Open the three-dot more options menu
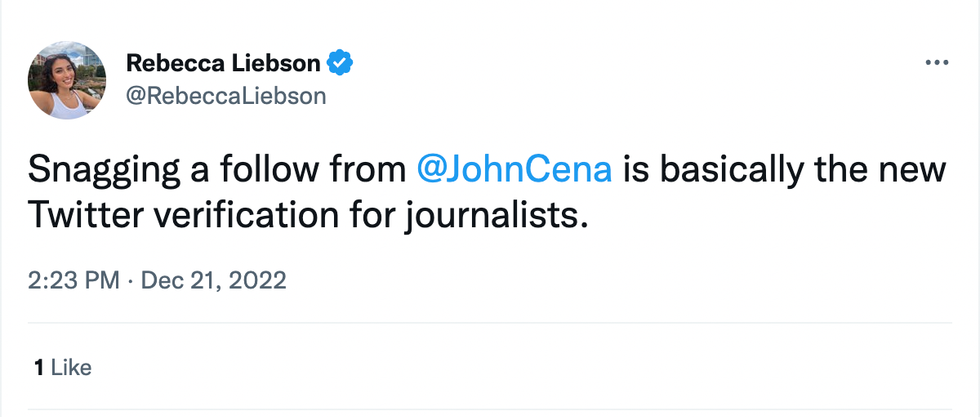 (x=936, y=63)
